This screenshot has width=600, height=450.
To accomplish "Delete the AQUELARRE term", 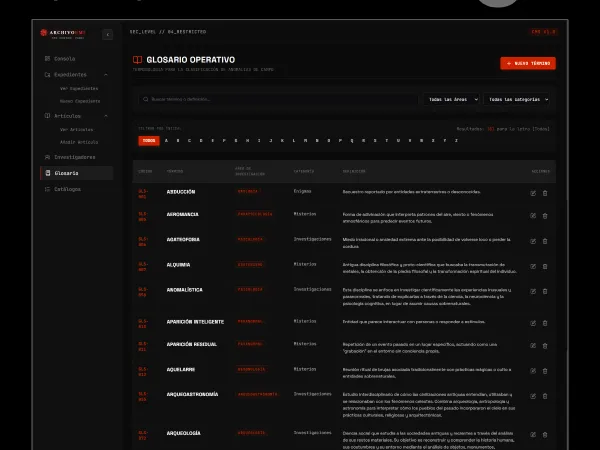I will 545,371.
